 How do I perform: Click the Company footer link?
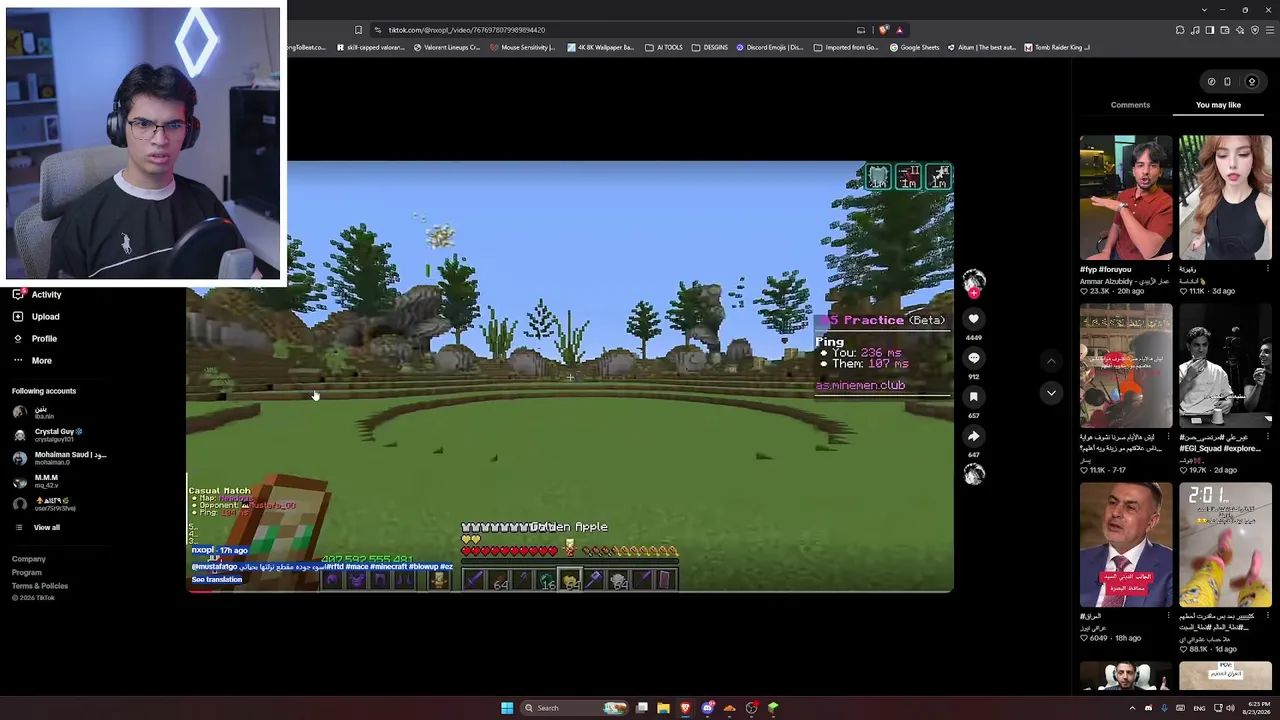(29, 559)
